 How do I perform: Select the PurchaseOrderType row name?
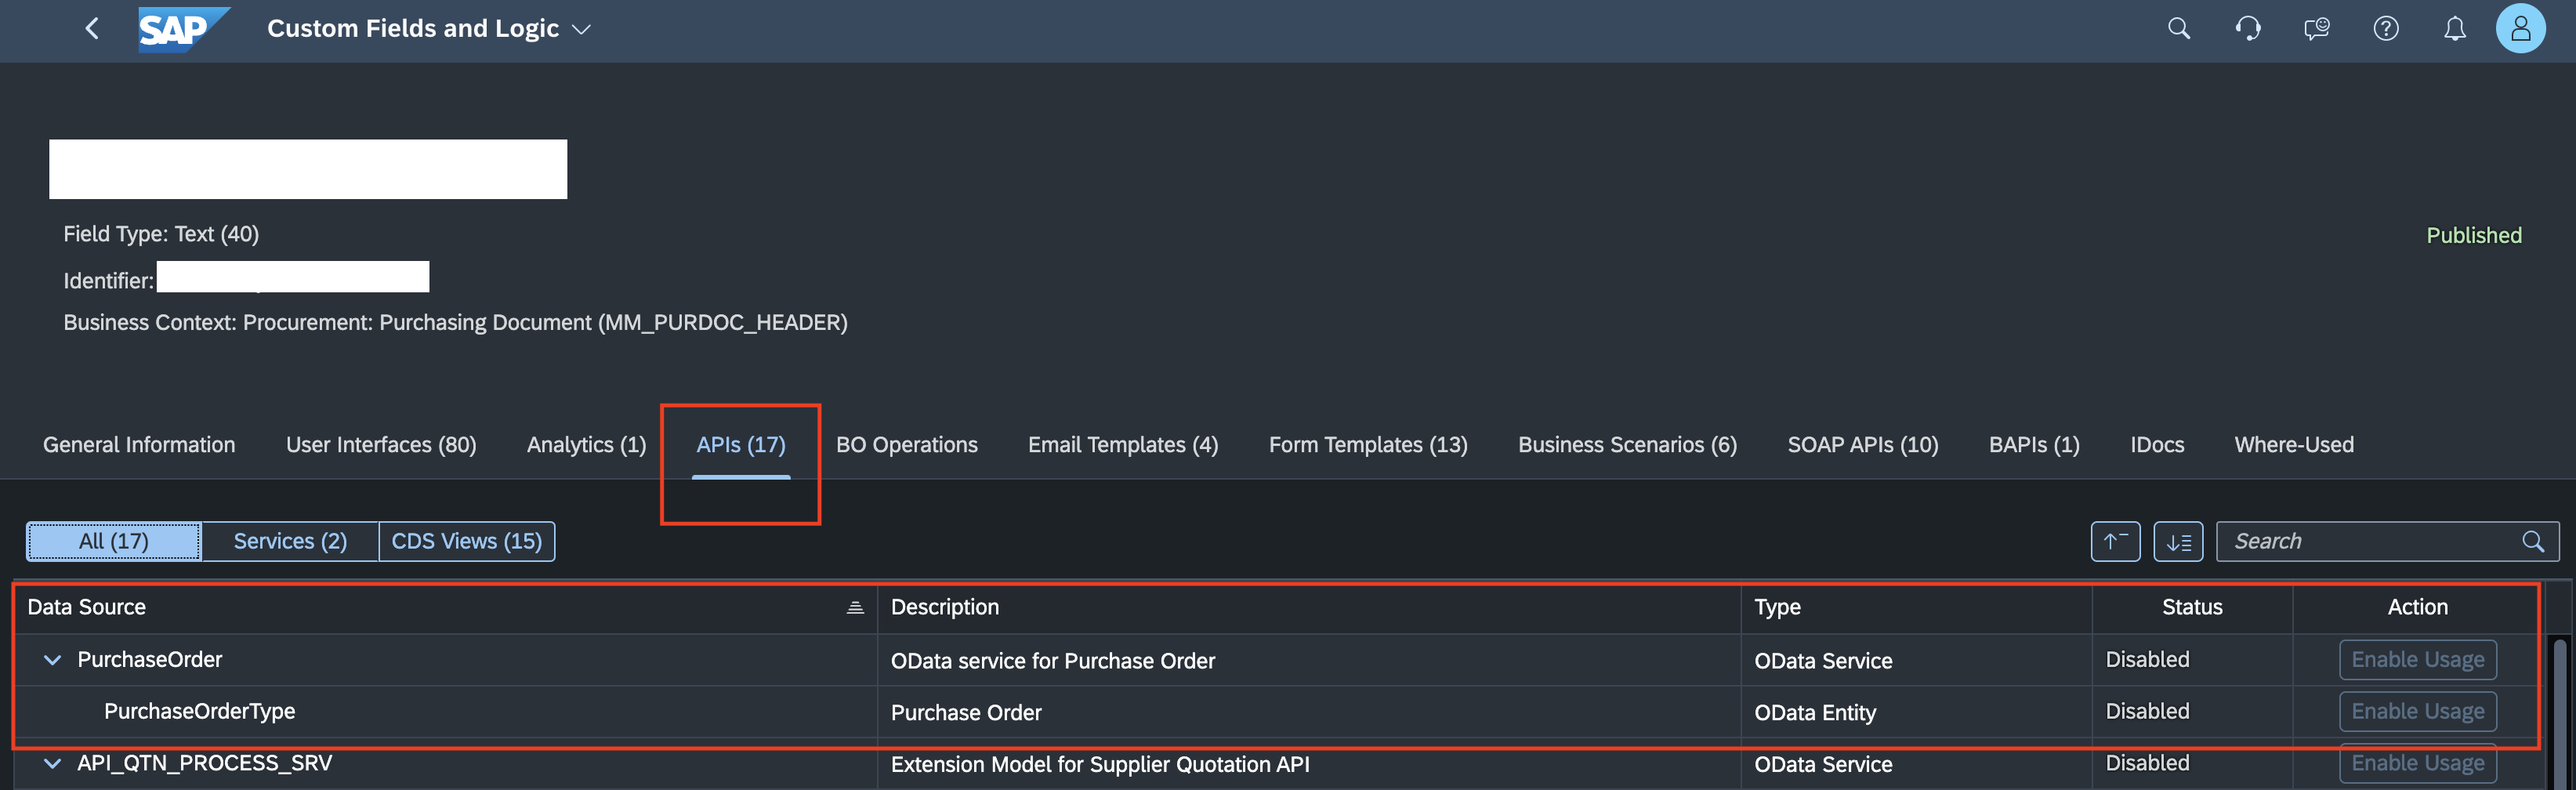pyautogui.click(x=200, y=711)
